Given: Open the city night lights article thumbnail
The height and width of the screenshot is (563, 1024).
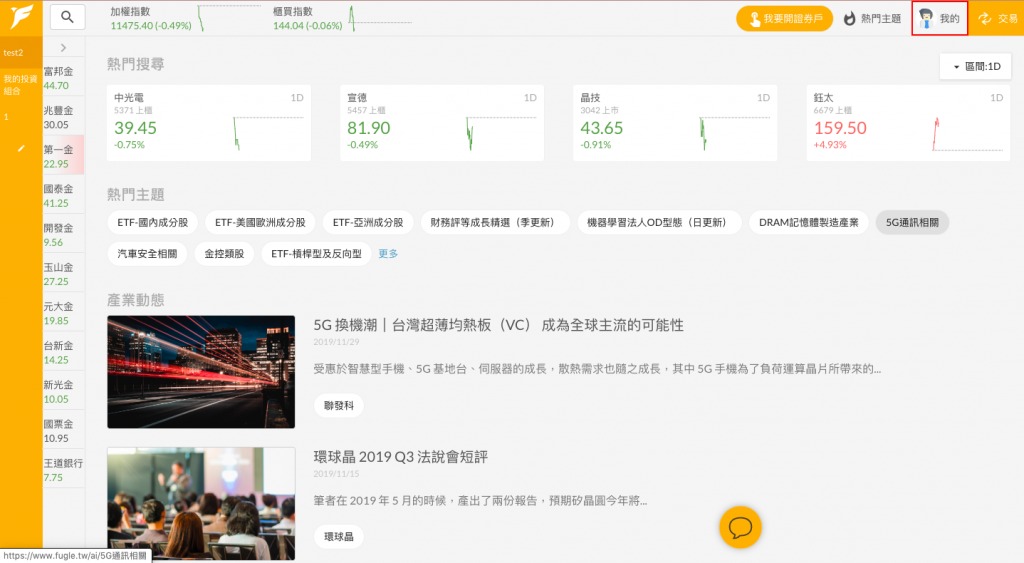Looking at the screenshot, I should 201,372.
